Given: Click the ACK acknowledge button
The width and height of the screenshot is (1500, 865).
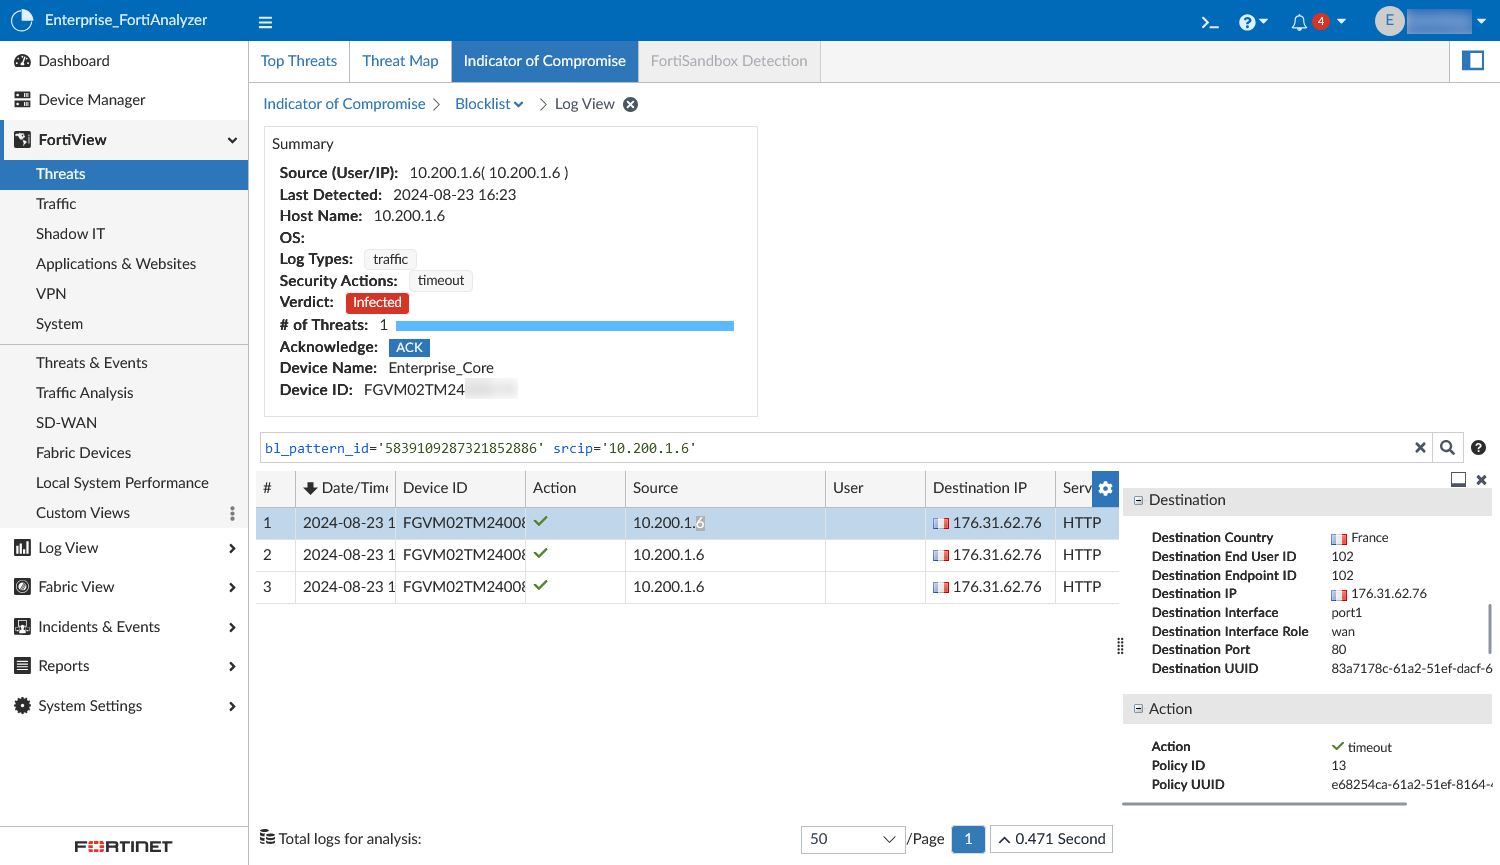Looking at the screenshot, I should tap(409, 347).
